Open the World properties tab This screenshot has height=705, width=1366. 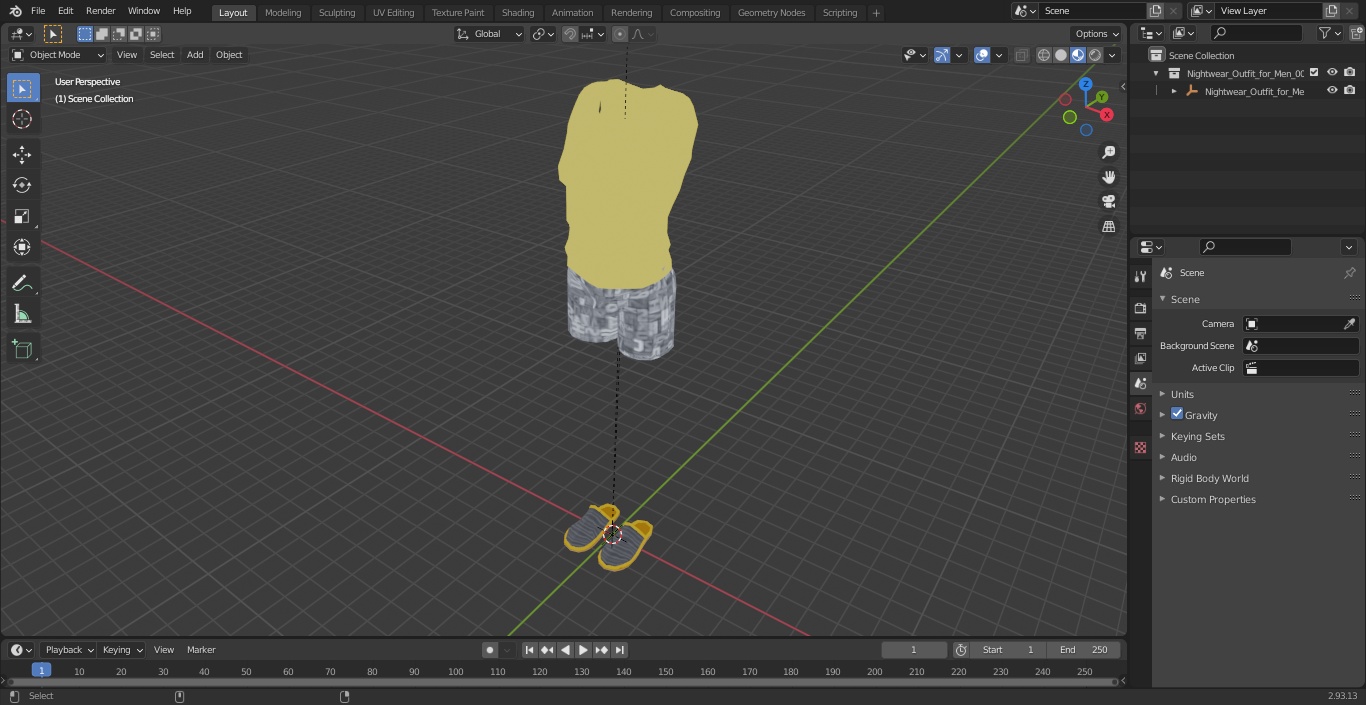coord(1140,408)
